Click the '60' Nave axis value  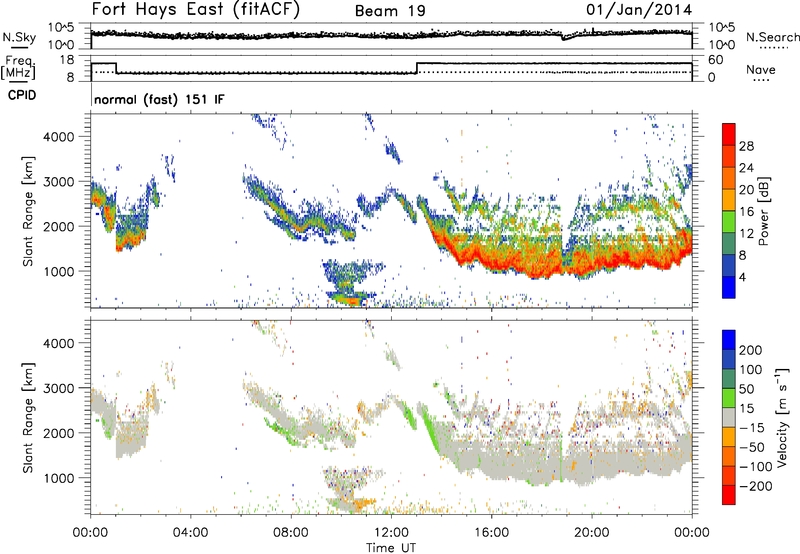coord(716,60)
